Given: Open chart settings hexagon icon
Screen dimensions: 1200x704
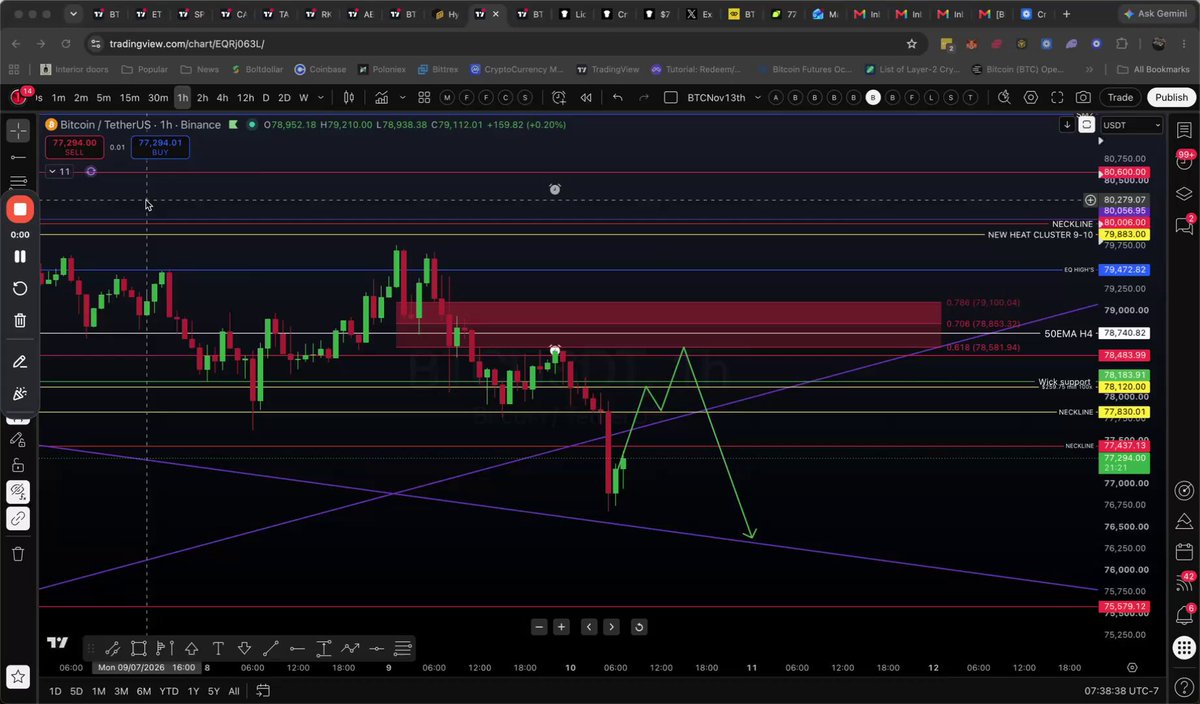Looking at the screenshot, I should point(1031,97).
